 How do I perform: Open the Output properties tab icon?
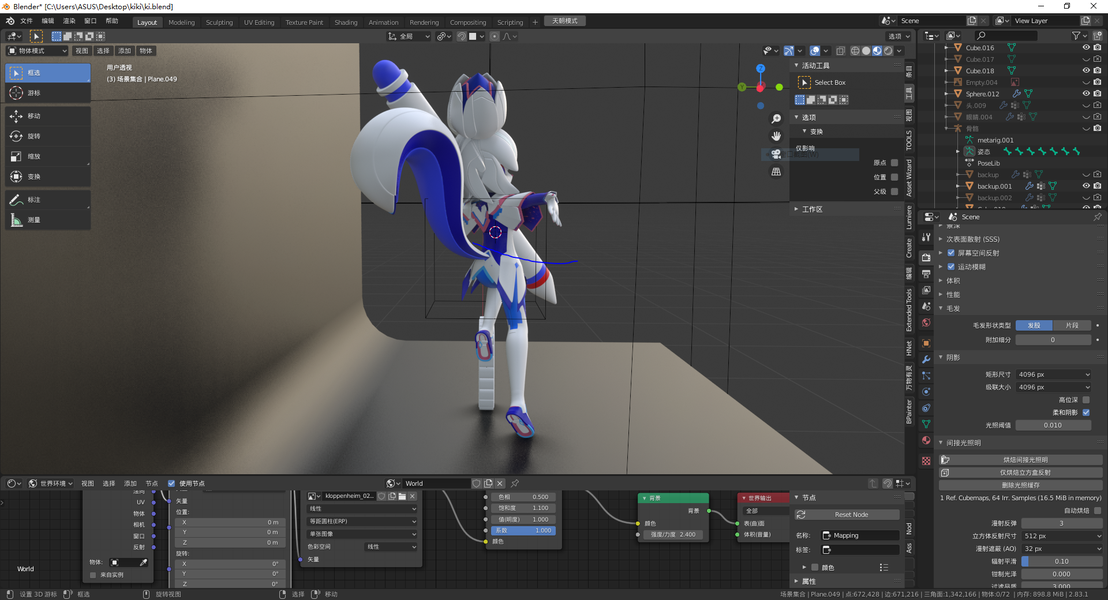[x=926, y=273]
